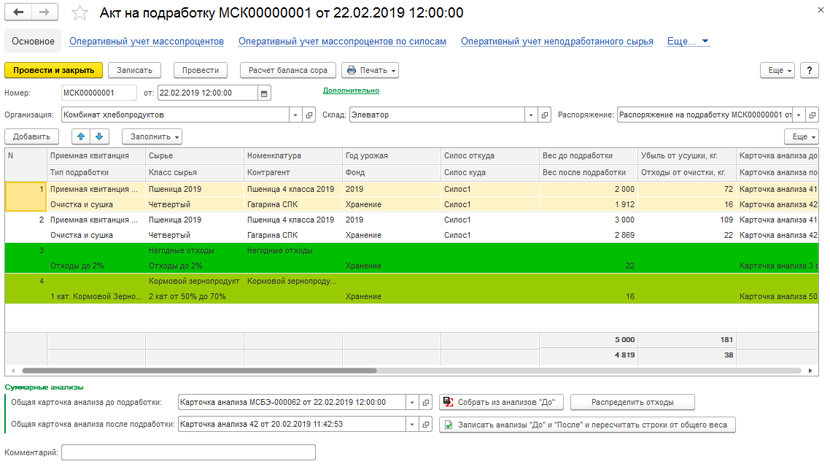This screenshot has height=464, width=830.
Task: Click the Провести и закрыть button
Action: click(x=53, y=70)
